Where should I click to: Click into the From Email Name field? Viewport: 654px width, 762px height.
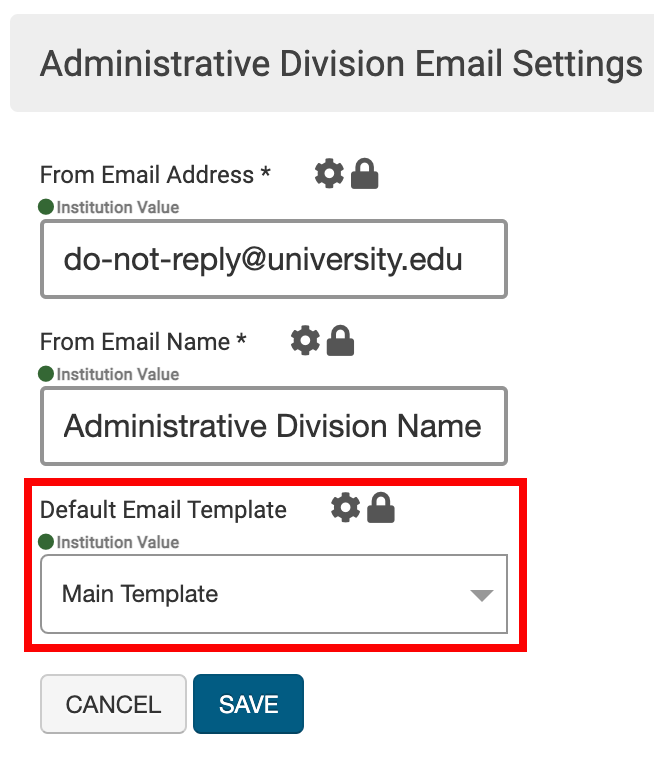pyautogui.click(x=273, y=427)
